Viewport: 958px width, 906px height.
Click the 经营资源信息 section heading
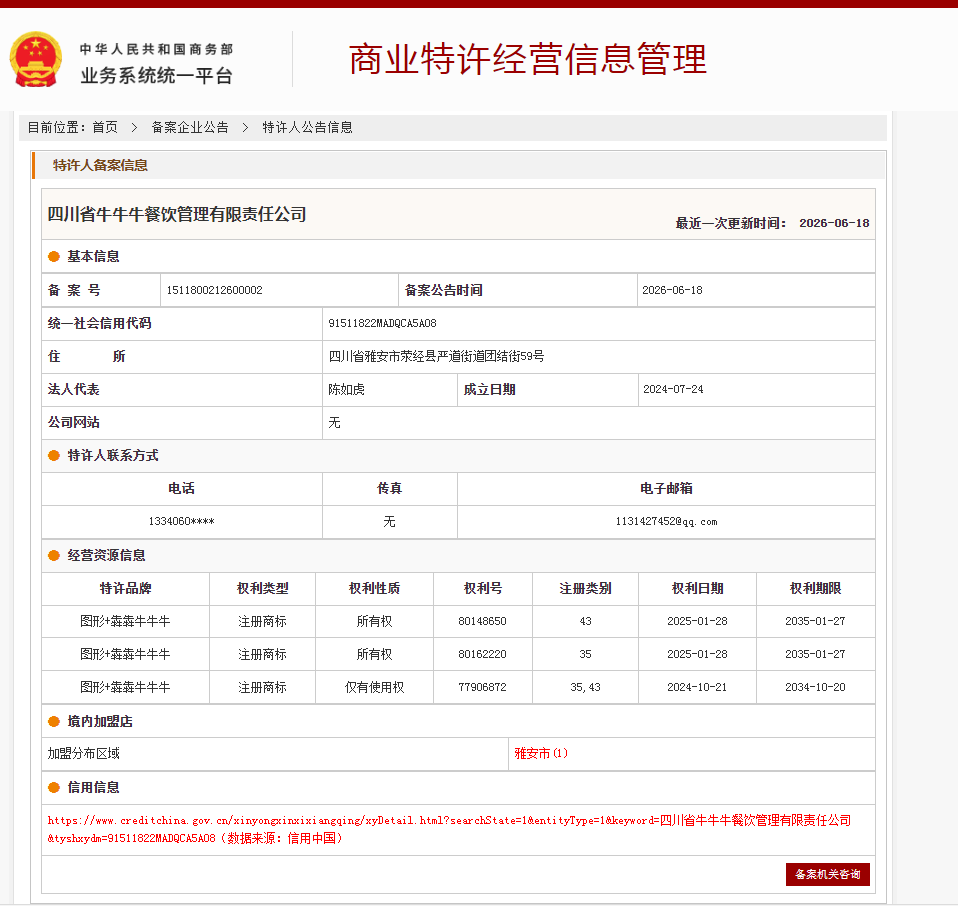(106, 555)
